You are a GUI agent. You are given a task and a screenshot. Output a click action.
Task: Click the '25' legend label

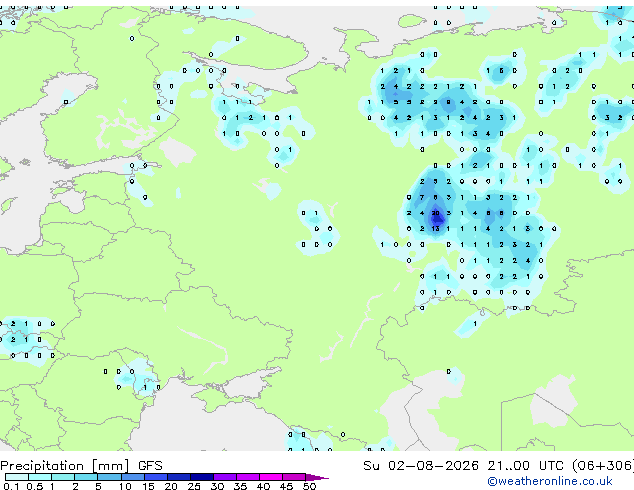[194, 486]
